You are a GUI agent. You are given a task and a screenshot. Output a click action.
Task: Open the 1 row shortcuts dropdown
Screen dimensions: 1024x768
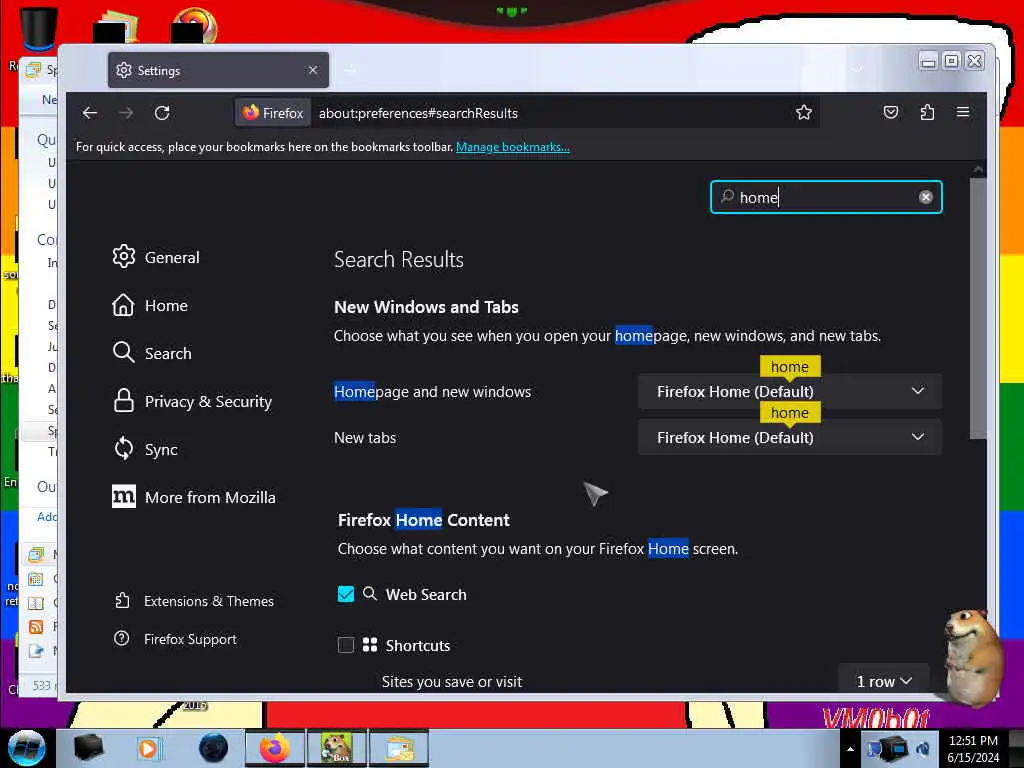[x=884, y=681]
